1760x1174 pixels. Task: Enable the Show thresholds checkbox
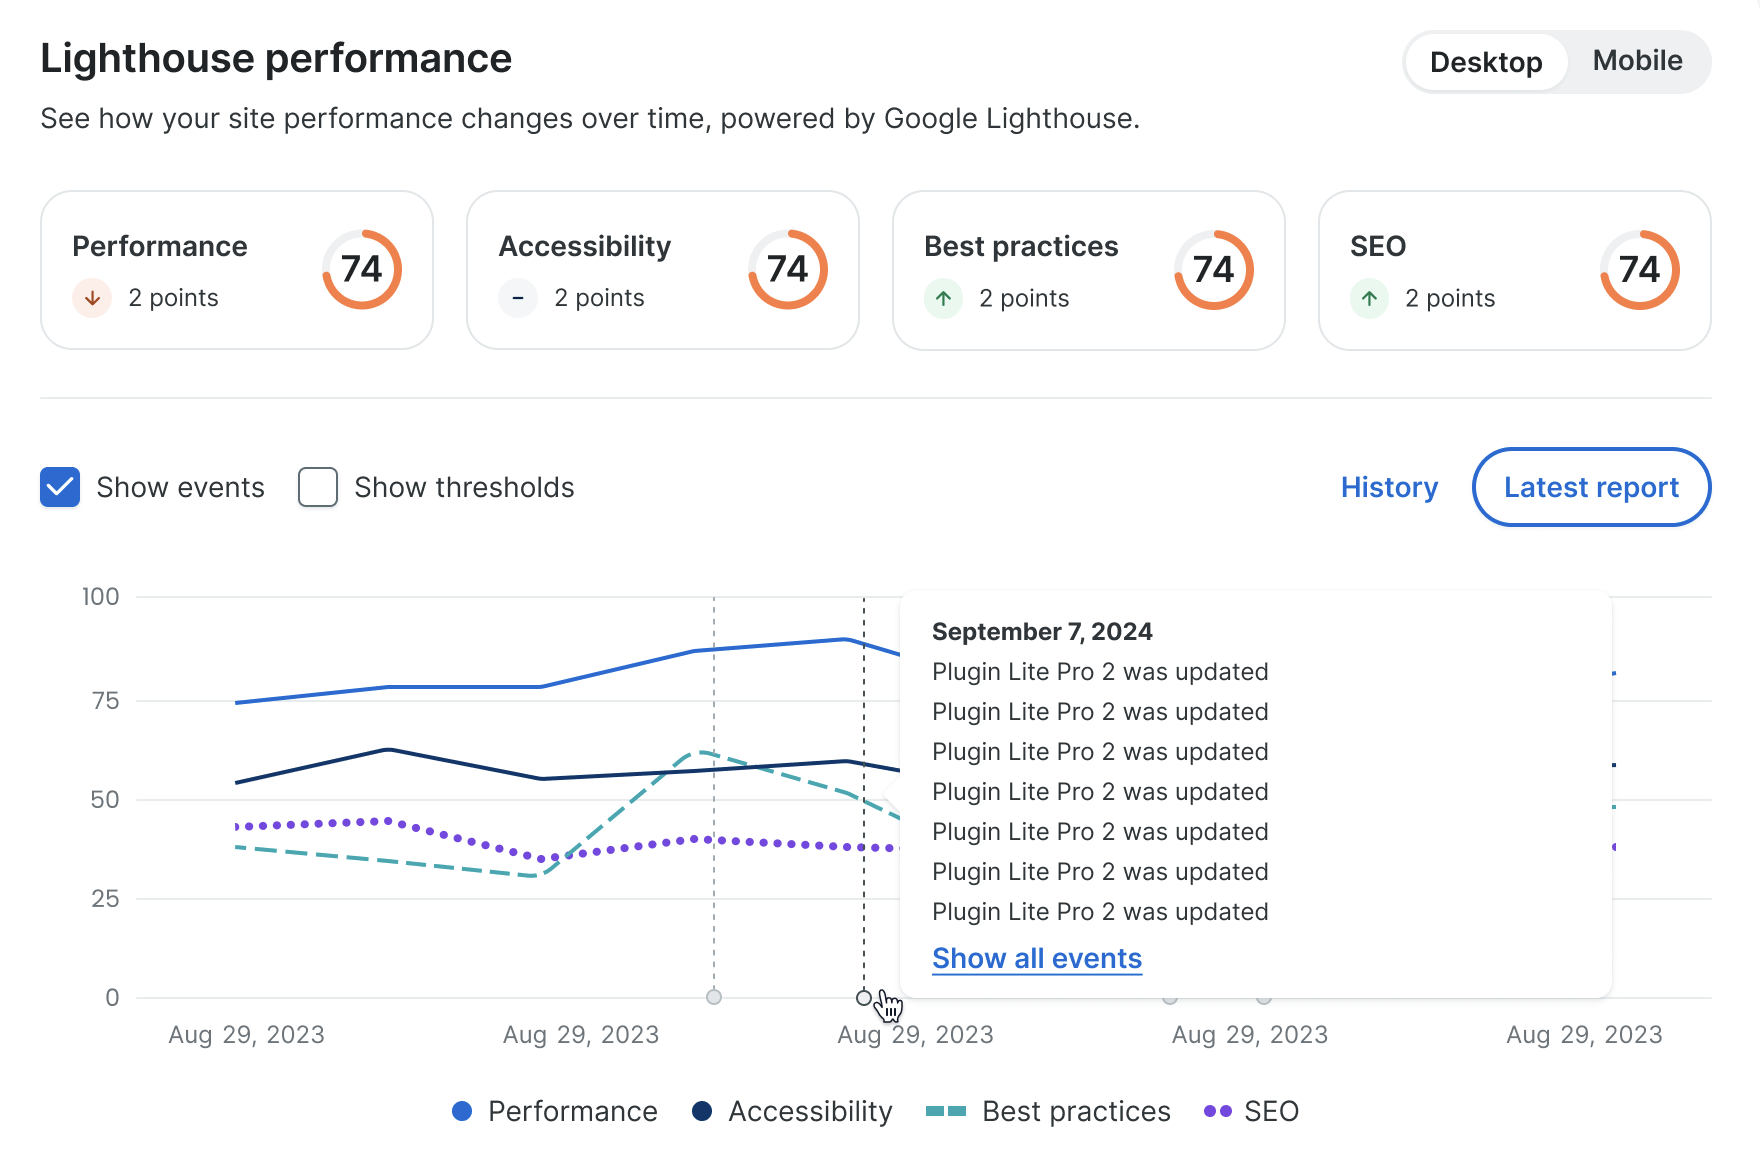click(x=317, y=487)
